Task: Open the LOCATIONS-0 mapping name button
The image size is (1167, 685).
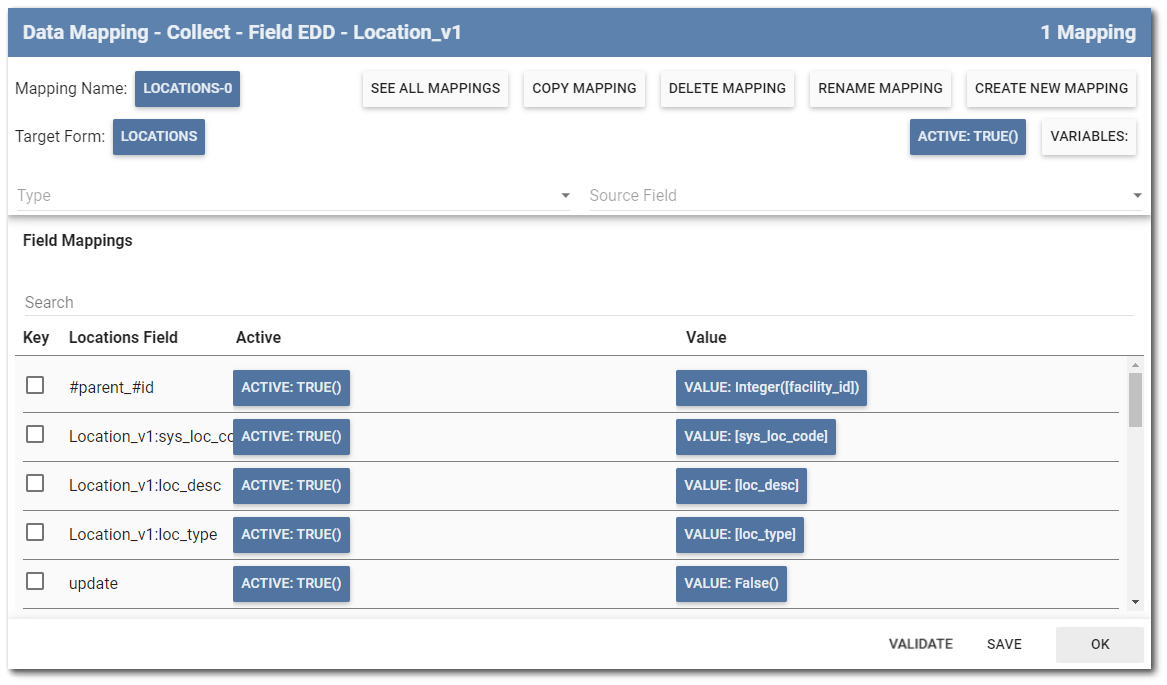Action: 187,88
